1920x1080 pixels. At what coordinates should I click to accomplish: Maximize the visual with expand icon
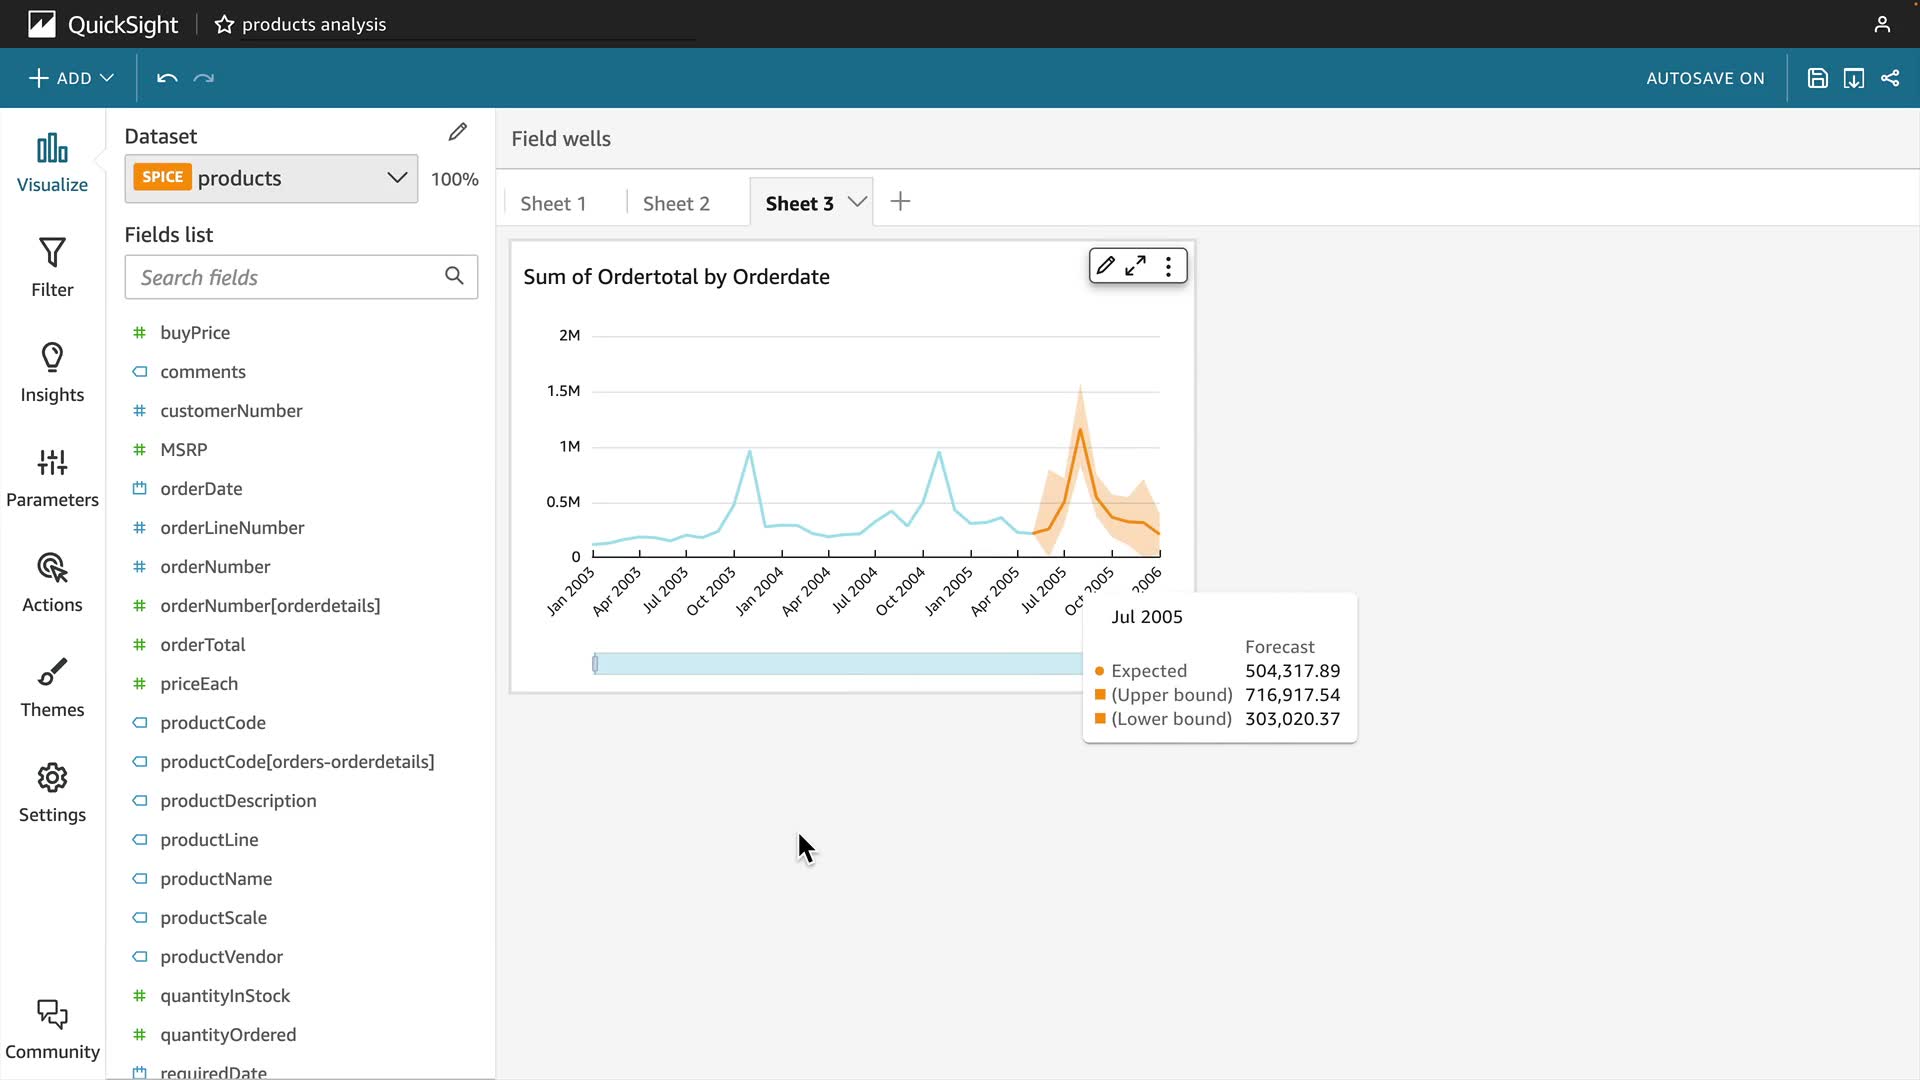[x=1135, y=266]
